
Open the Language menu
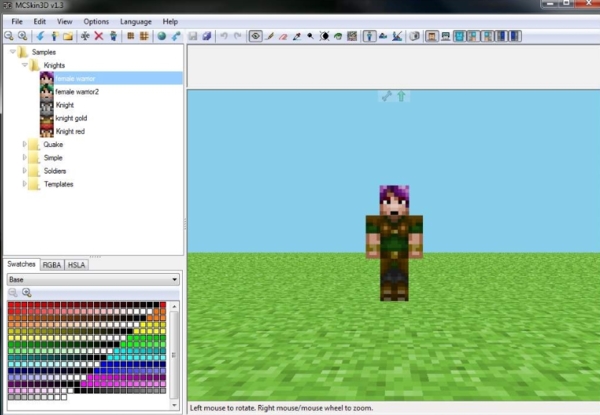coord(136,22)
